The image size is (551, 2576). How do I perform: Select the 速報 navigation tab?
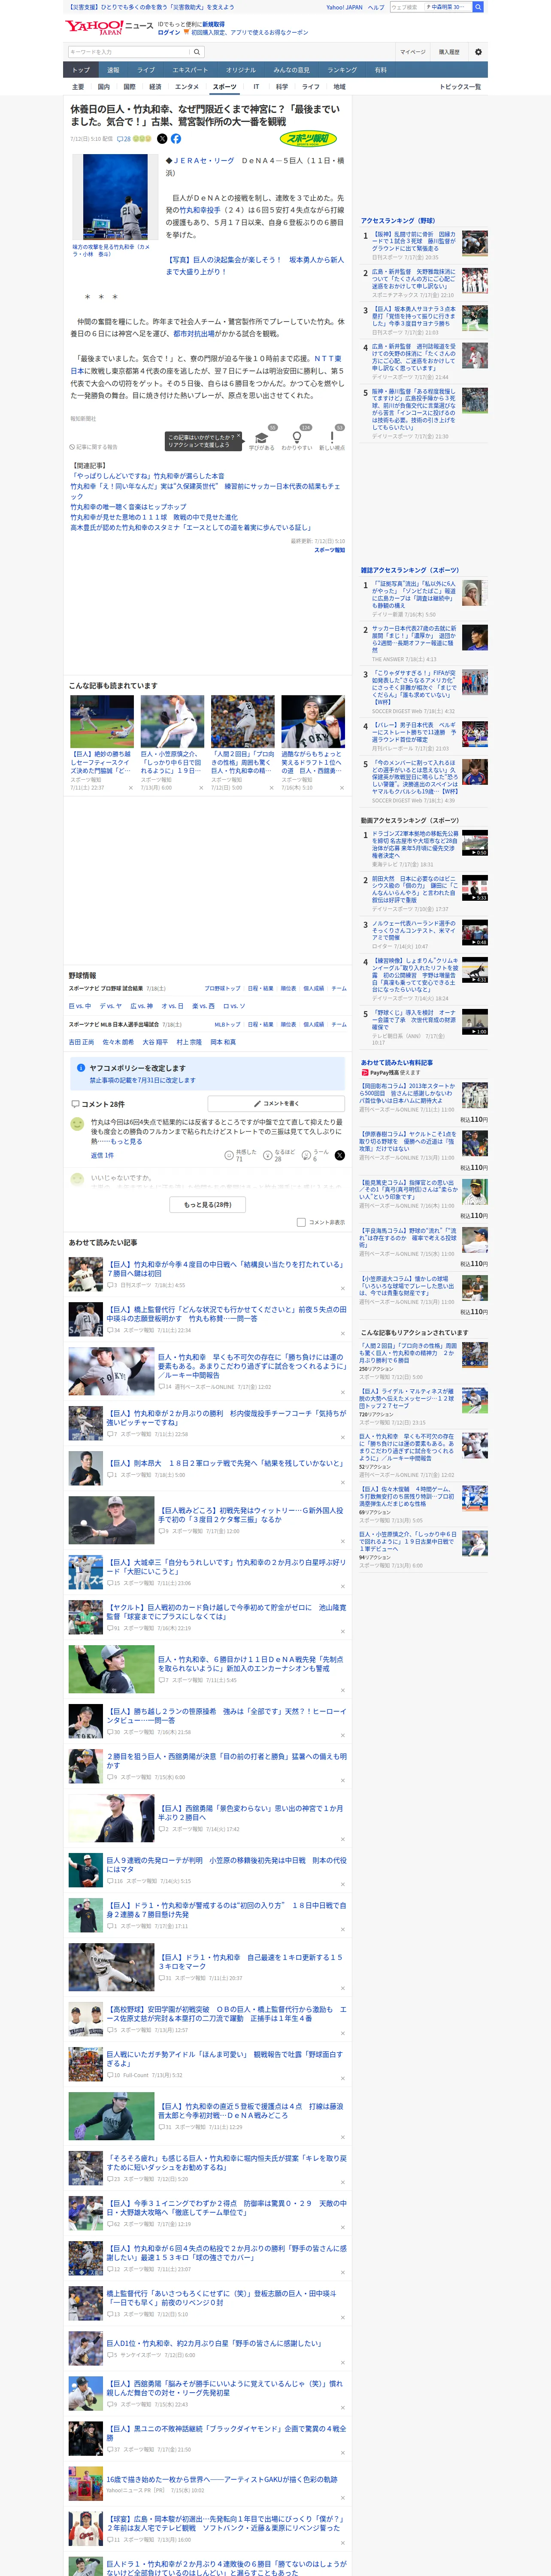pos(113,70)
